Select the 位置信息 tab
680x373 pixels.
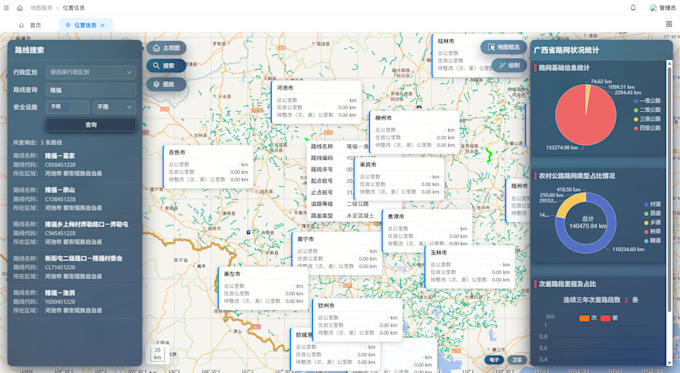(x=85, y=25)
